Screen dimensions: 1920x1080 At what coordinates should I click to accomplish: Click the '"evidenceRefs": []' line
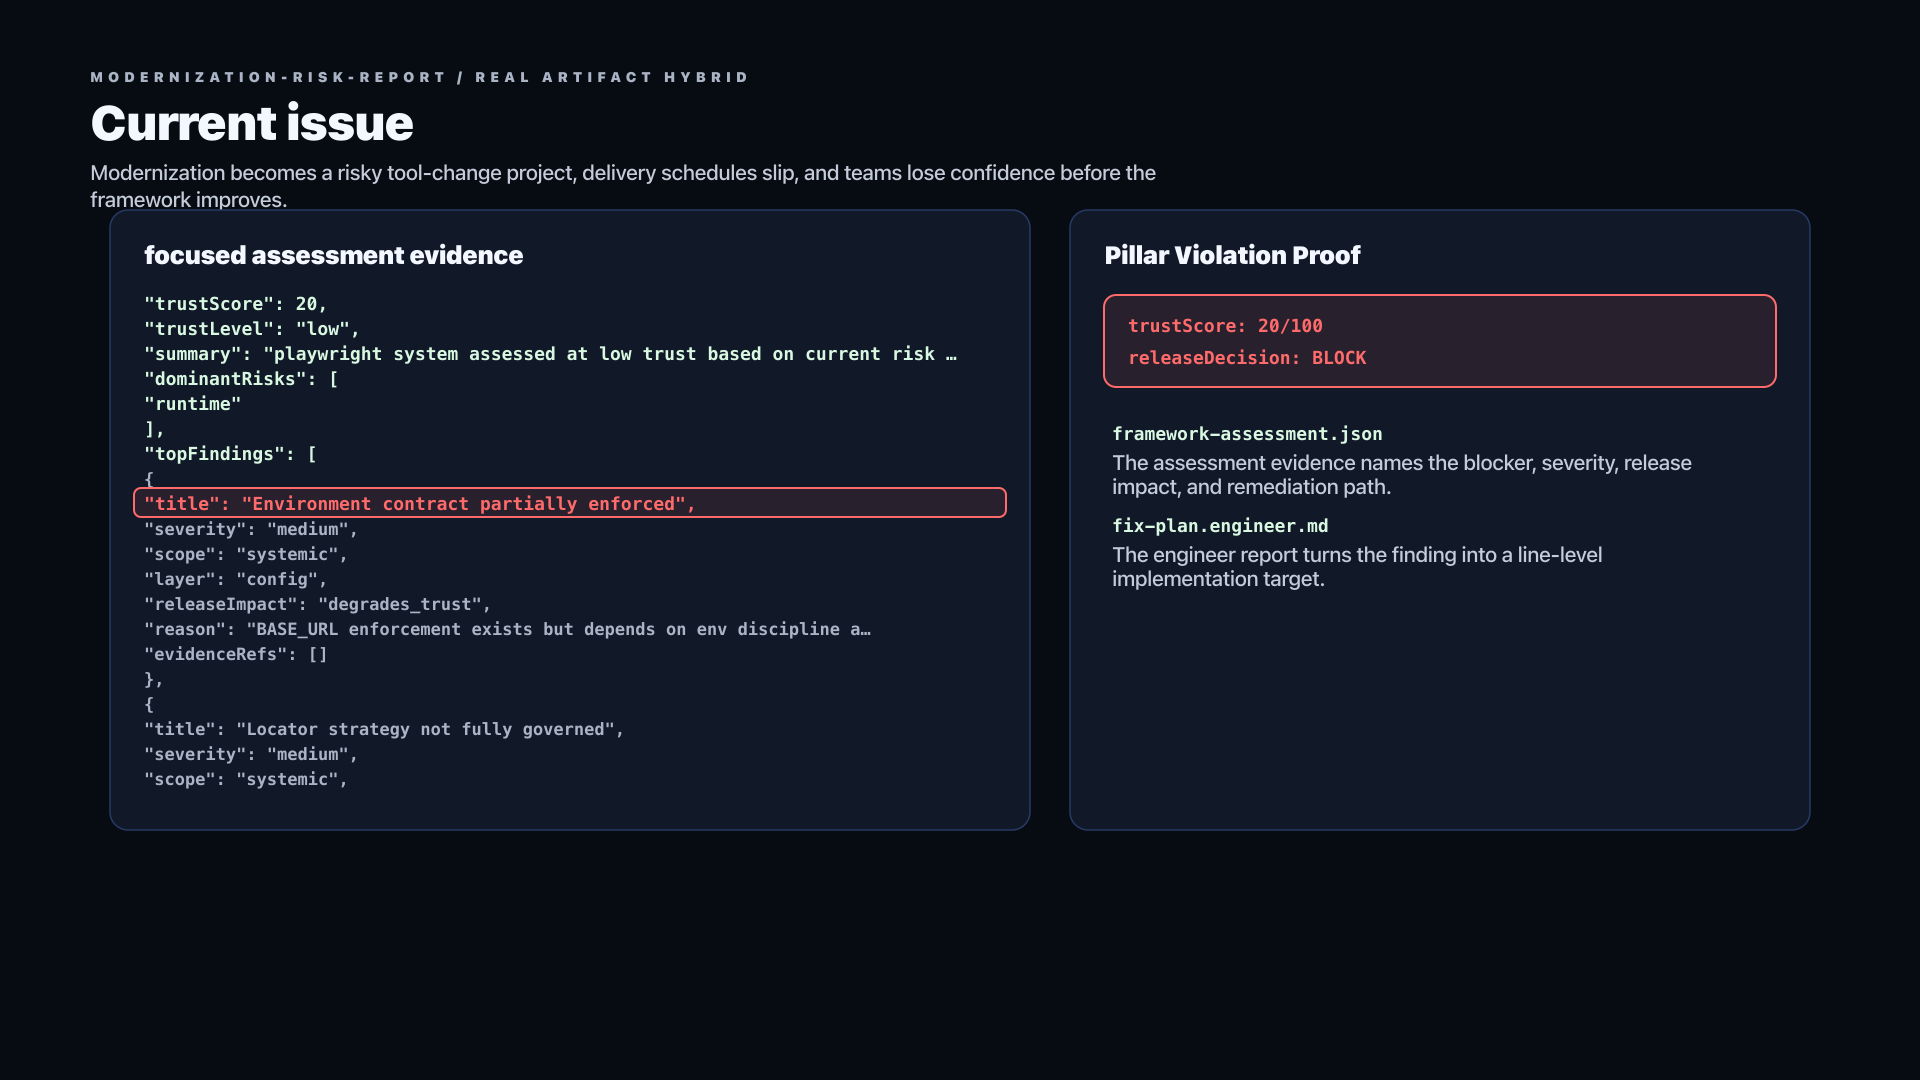tap(236, 654)
